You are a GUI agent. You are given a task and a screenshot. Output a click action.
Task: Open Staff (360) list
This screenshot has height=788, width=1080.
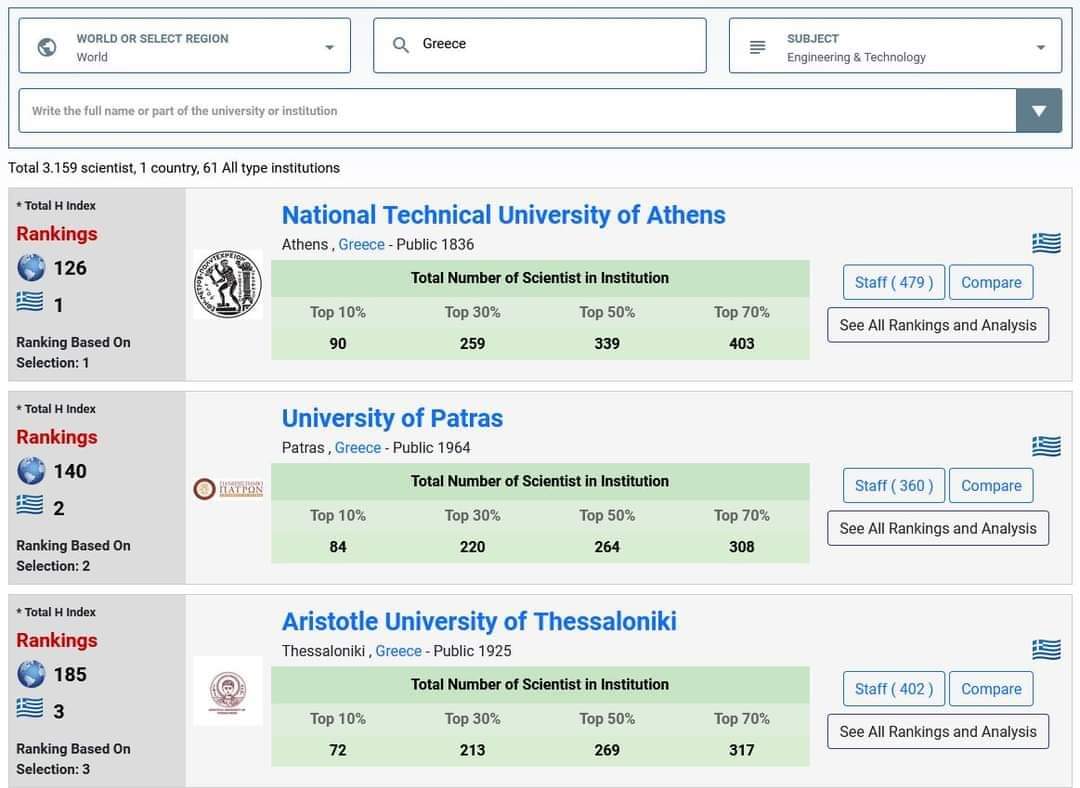click(x=894, y=486)
